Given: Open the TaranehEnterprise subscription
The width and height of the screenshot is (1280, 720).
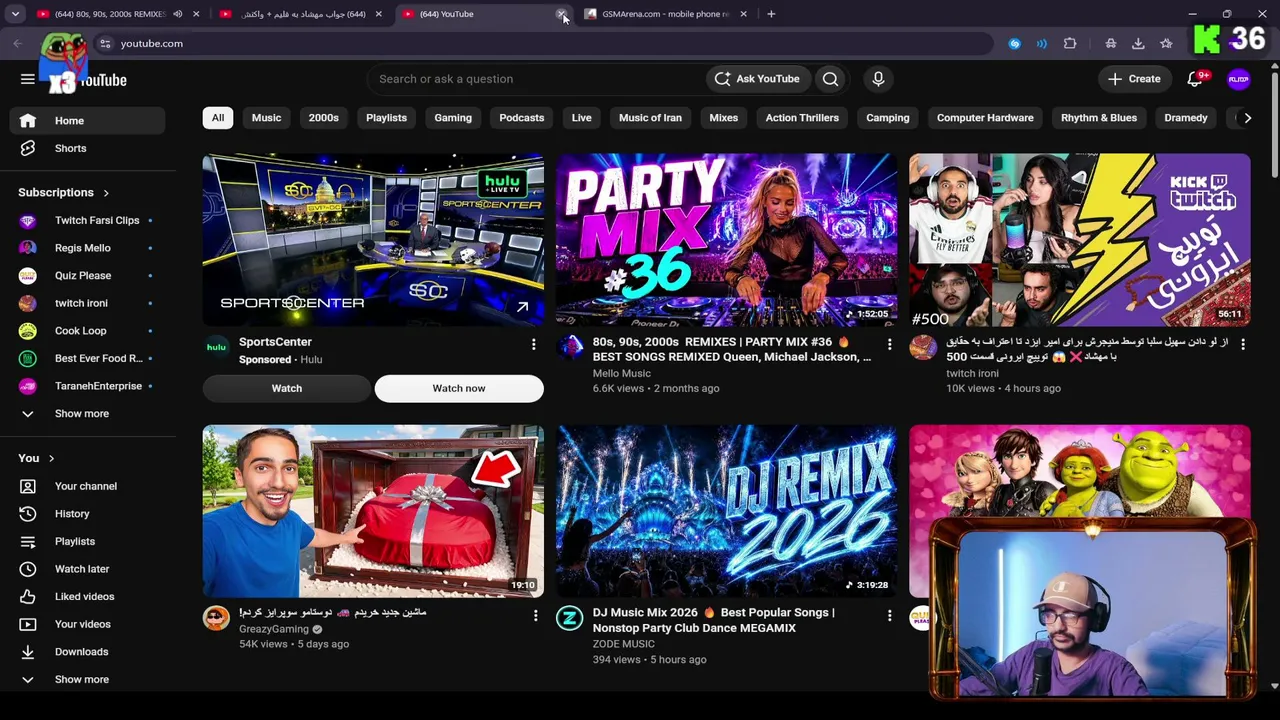Looking at the screenshot, I should tap(88, 386).
